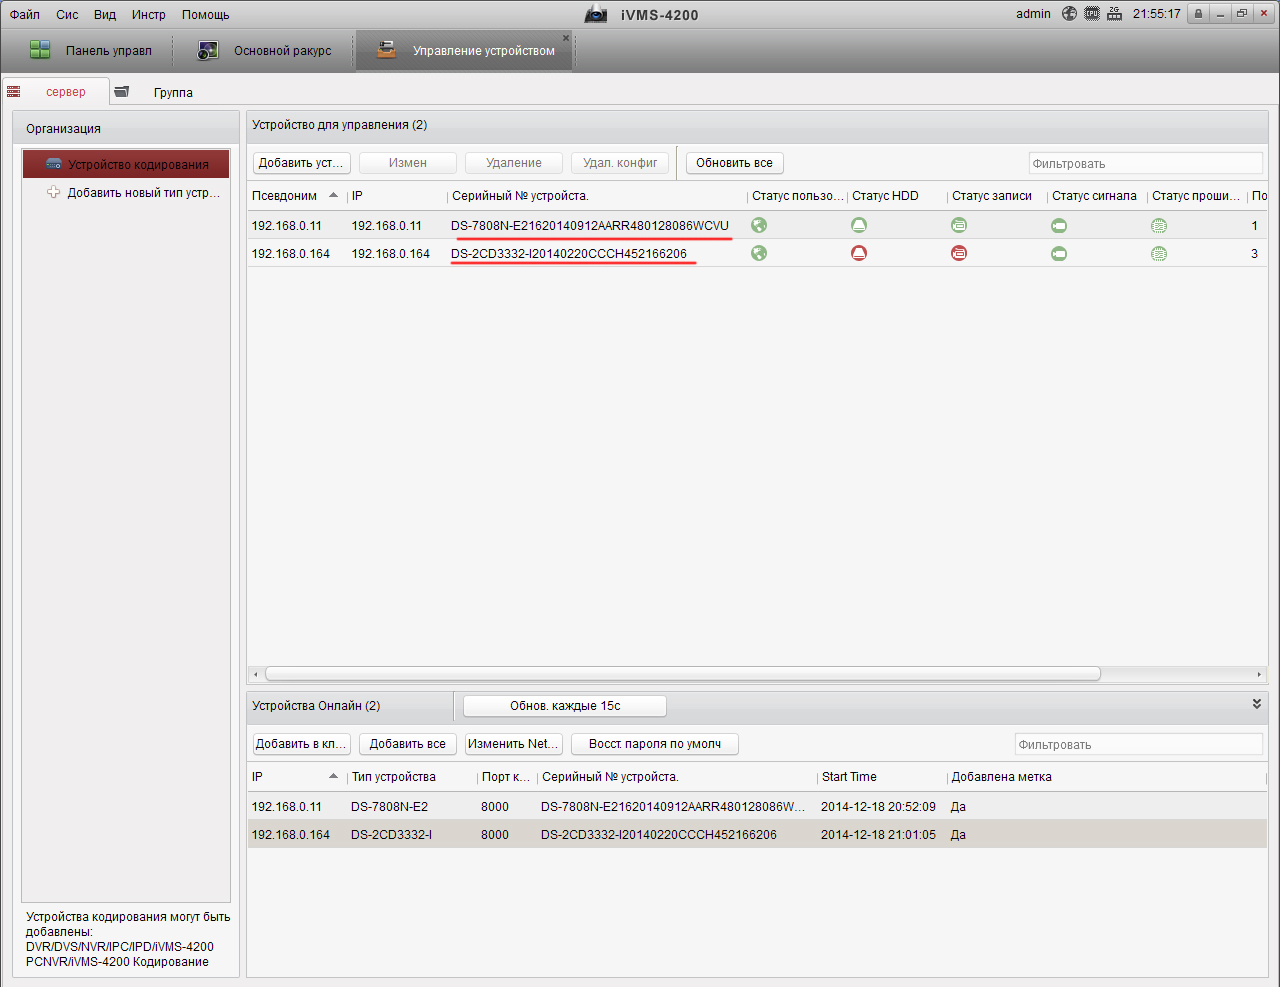The height and width of the screenshot is (987, 1280).
Task: Click the Измен button
Action: point(408,163)
